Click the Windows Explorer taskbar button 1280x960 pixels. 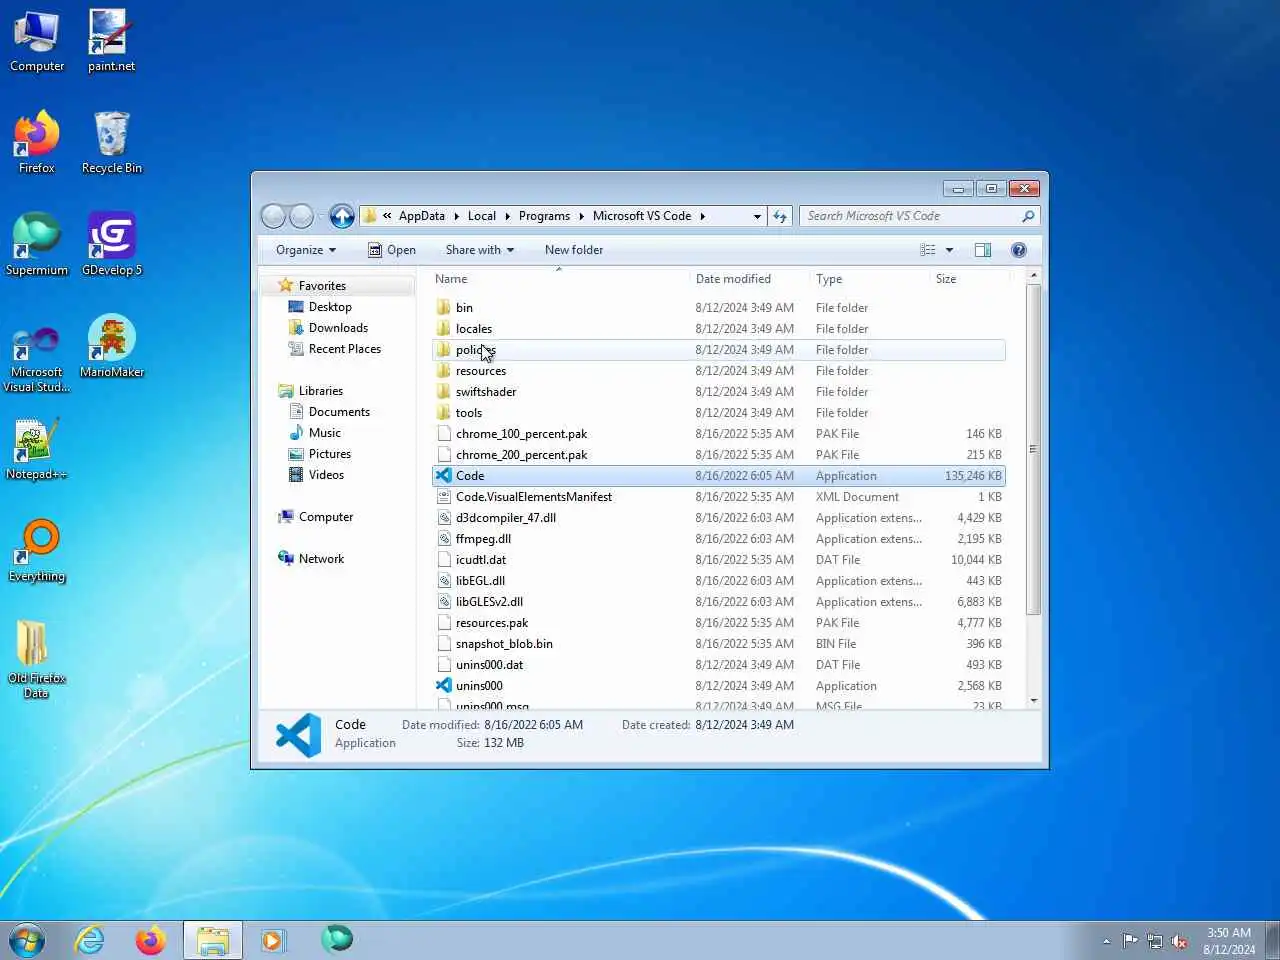point(212,940)
